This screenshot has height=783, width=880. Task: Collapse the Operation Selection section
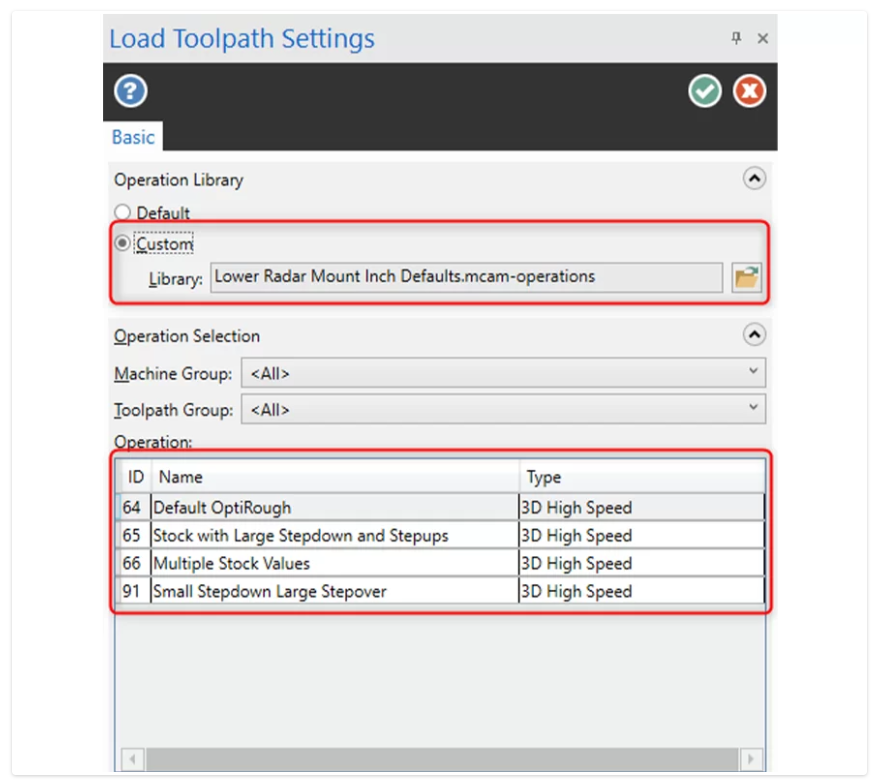(x=755, y=335)
